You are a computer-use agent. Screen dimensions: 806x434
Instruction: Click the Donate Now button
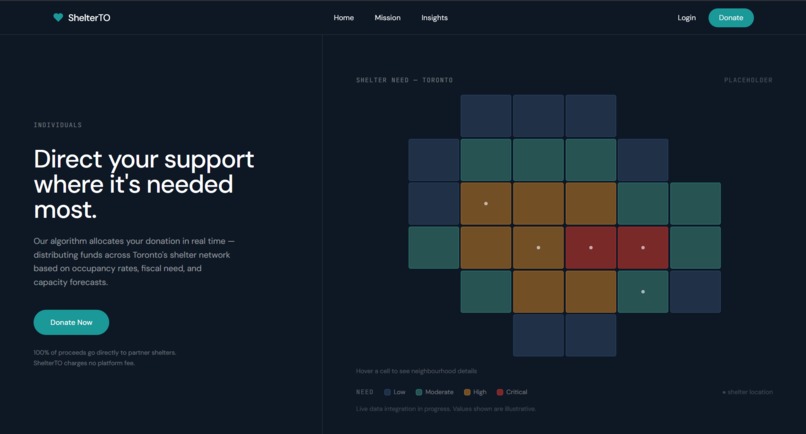71,322
